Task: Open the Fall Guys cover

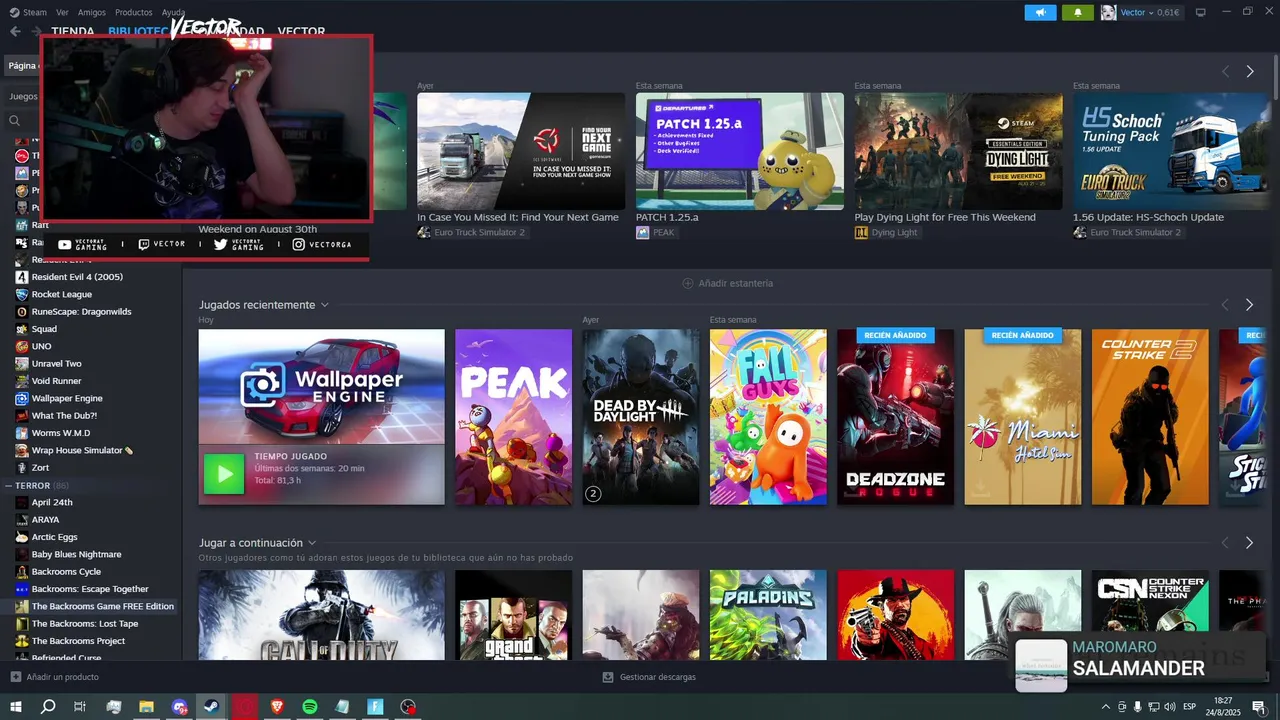Action: (x=768, y=417)
